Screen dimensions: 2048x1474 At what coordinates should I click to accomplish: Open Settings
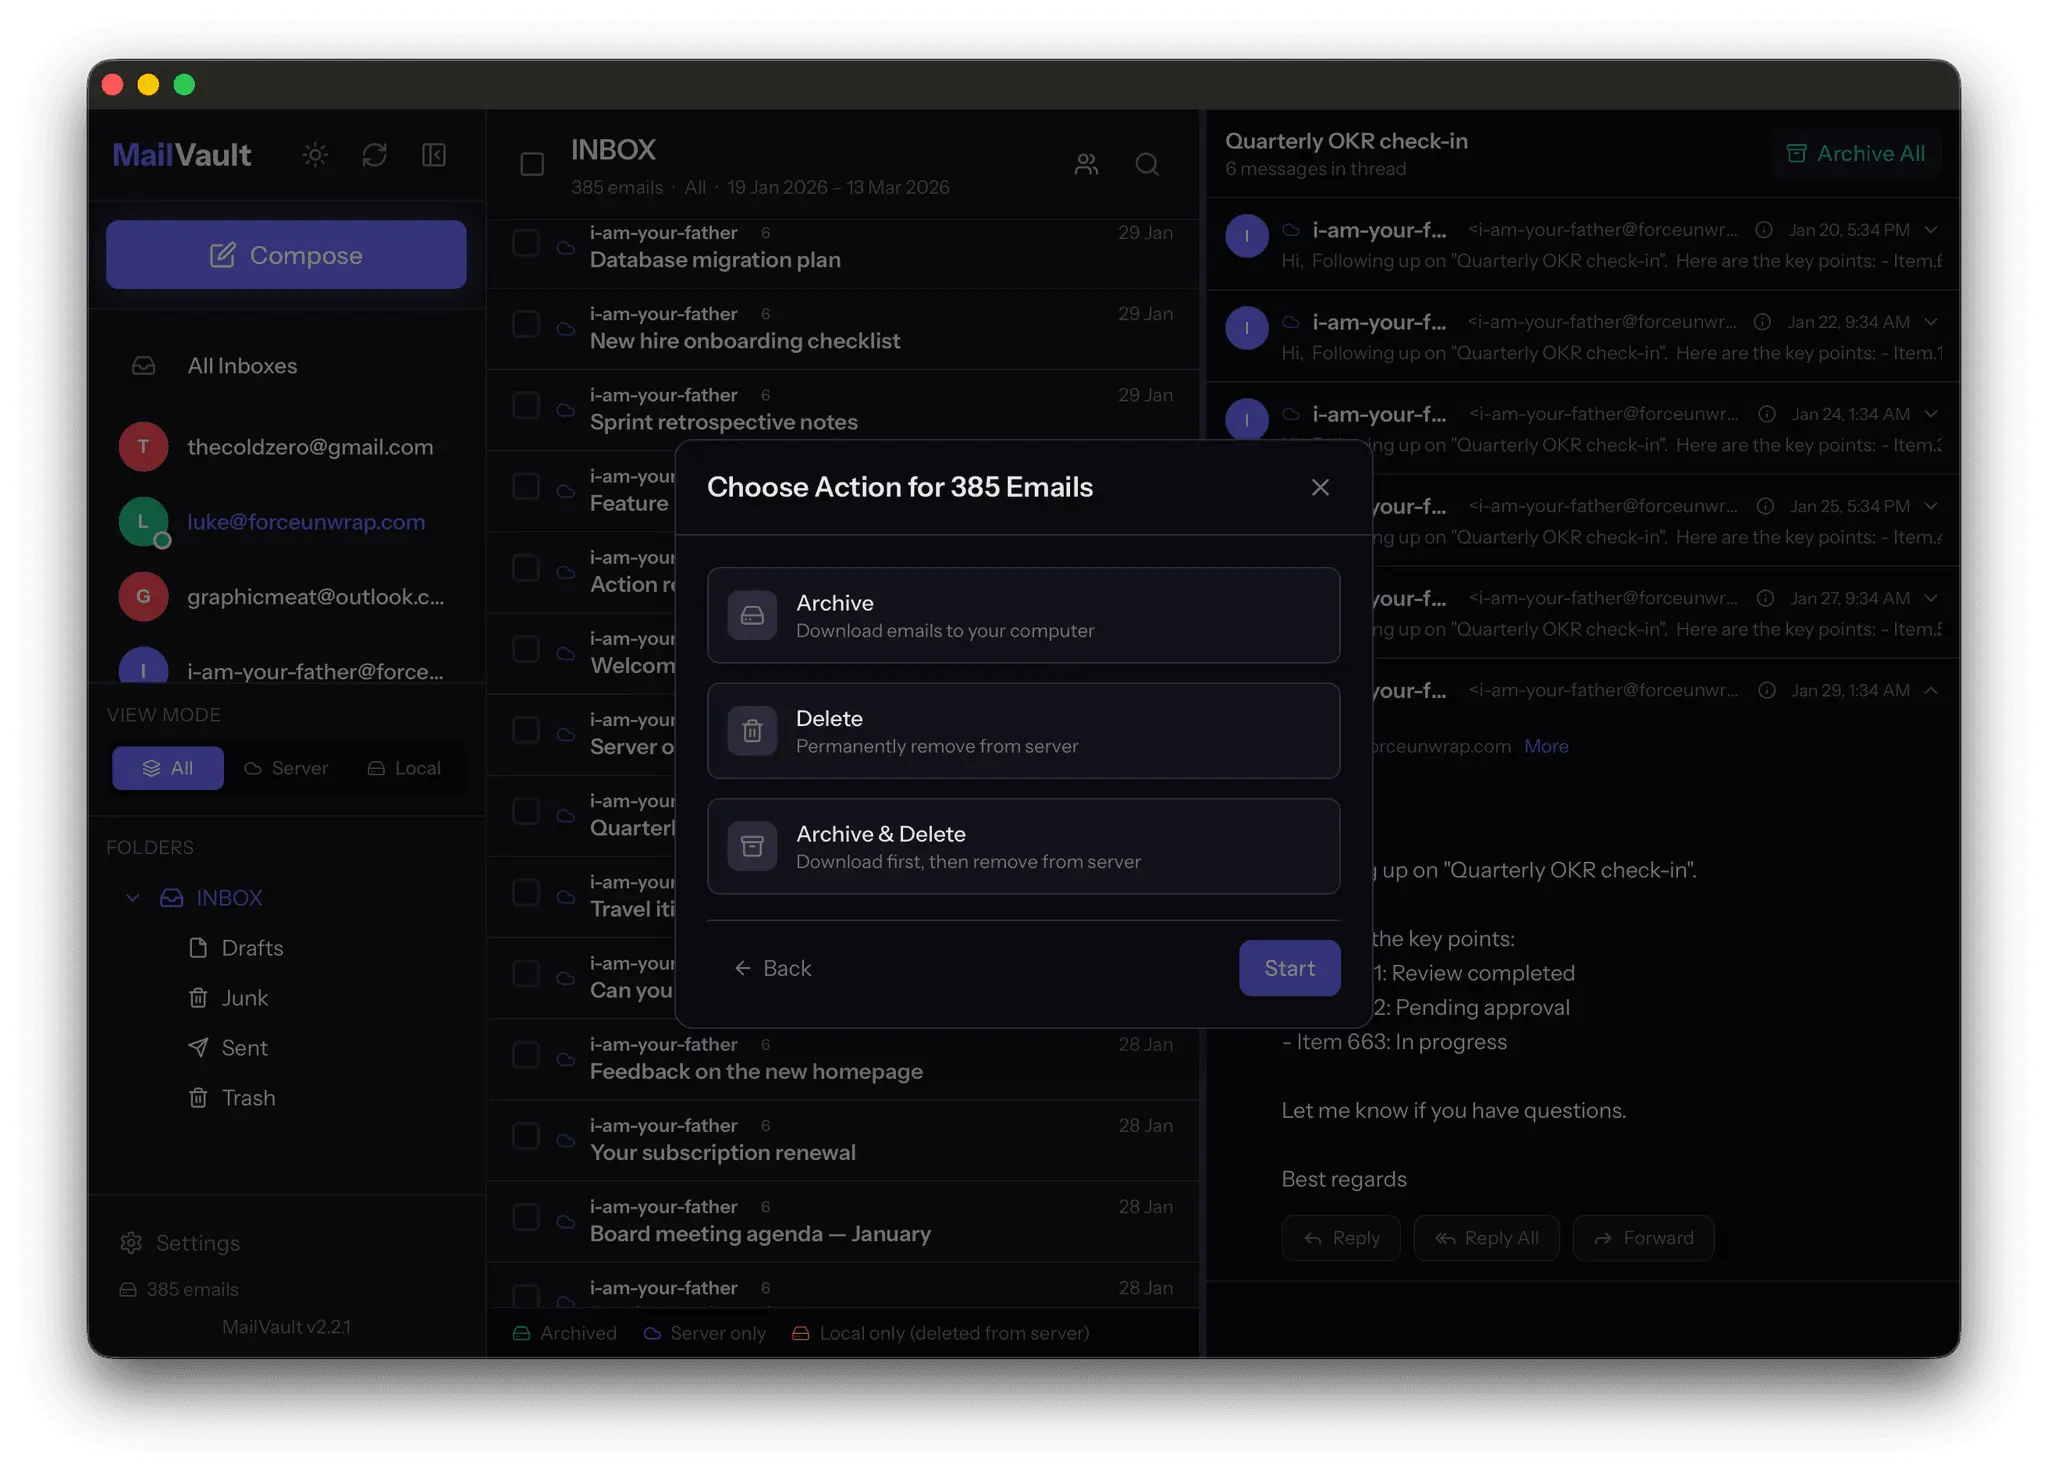click(x=180, y=1243)
